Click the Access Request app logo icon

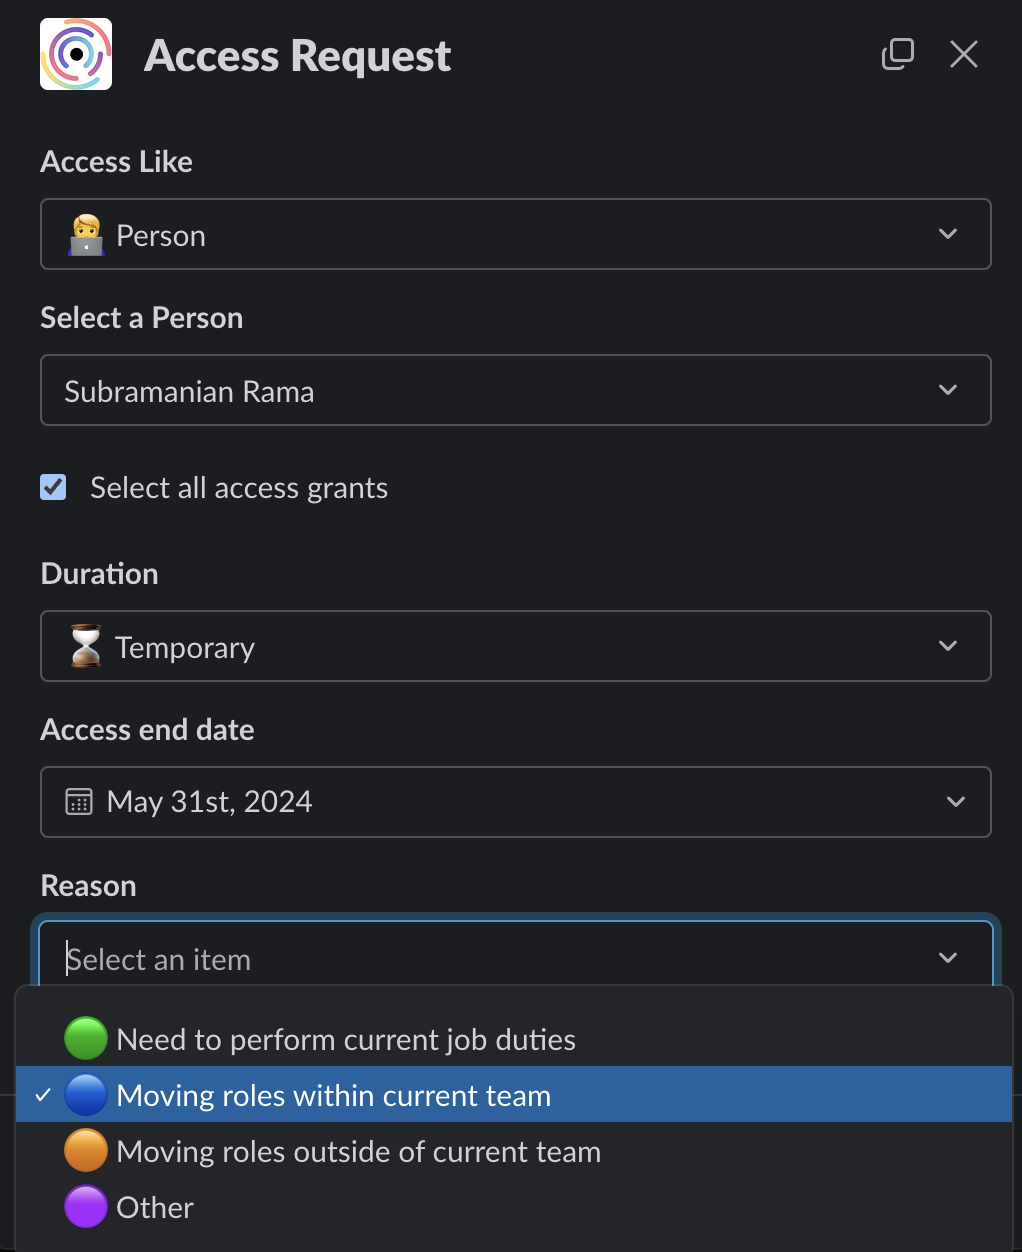pos(76,54)
